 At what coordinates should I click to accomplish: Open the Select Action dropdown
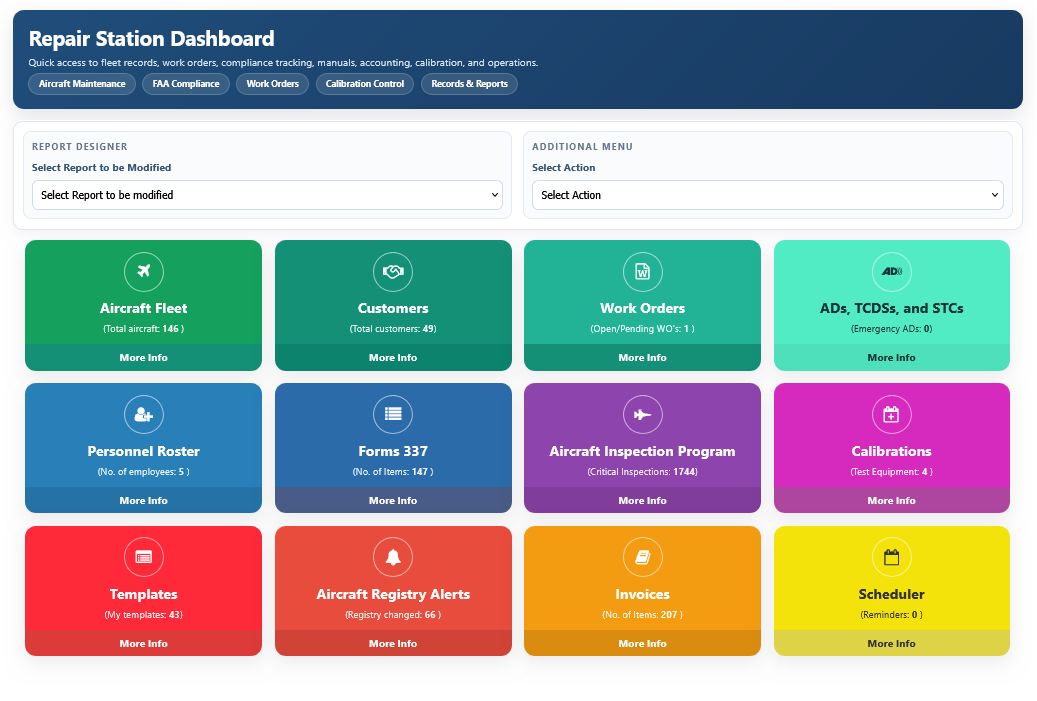click(767, 195)
